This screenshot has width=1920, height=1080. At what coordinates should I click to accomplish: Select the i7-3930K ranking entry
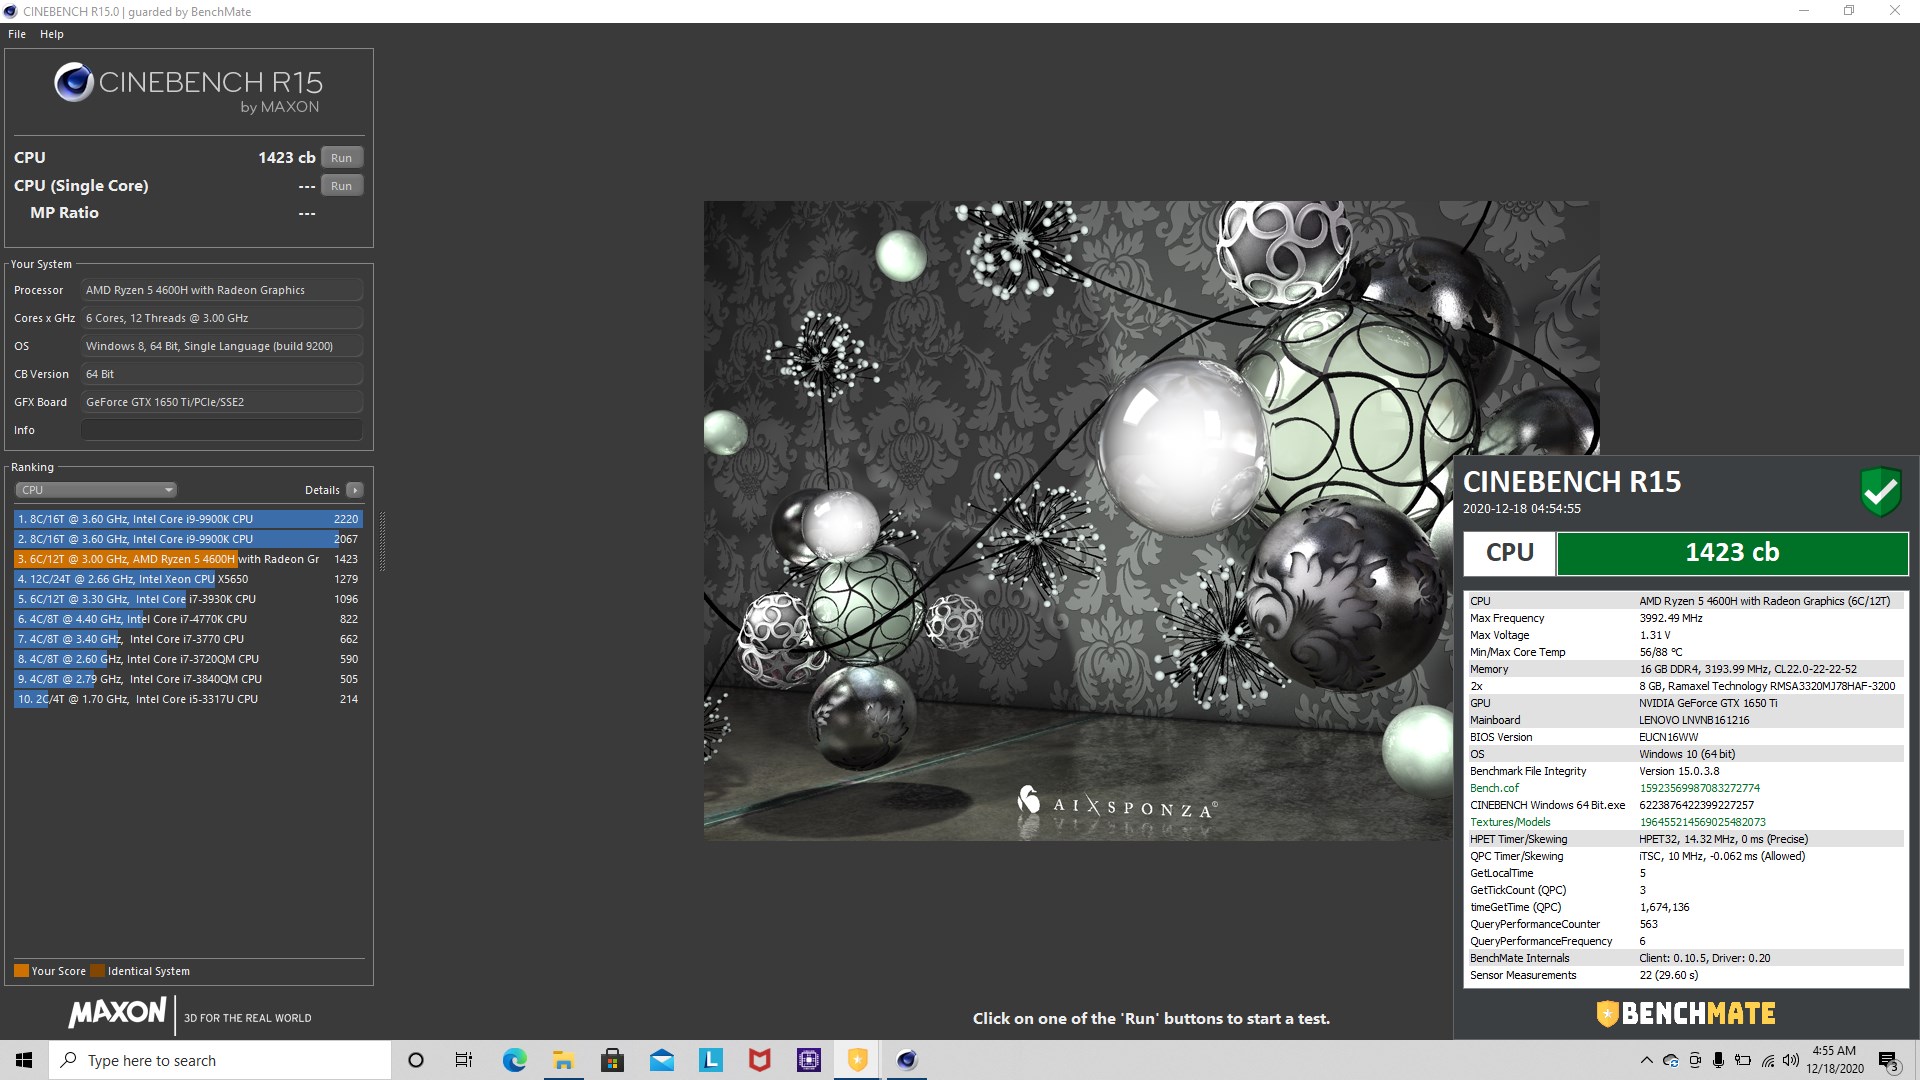[x=188, y=599]
